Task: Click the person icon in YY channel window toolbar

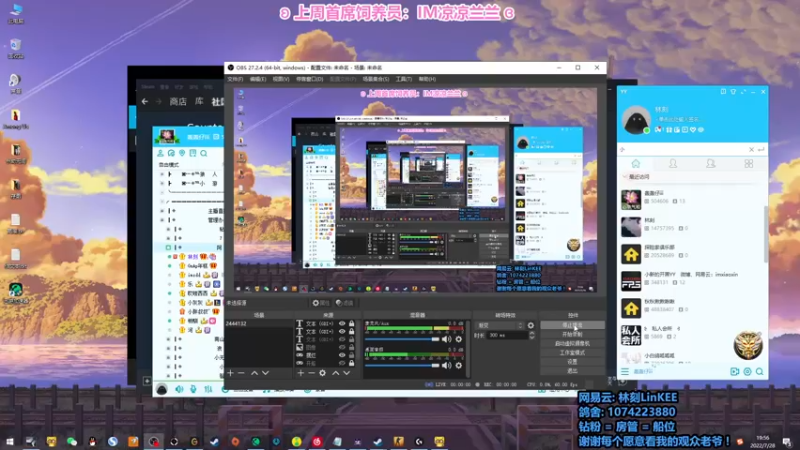Action: pyautogui.click(x=161, y=153)
